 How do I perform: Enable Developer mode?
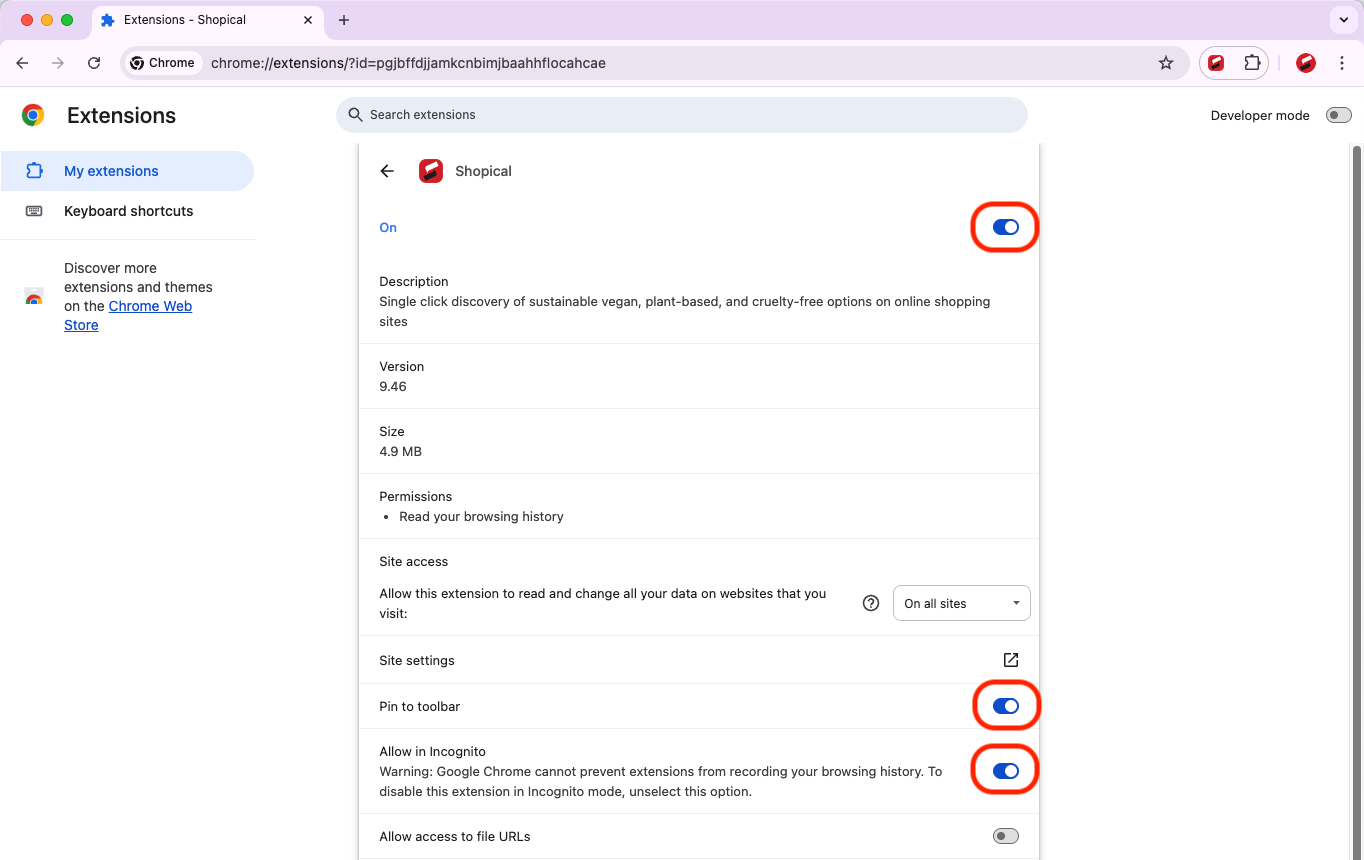point(1338,115)
